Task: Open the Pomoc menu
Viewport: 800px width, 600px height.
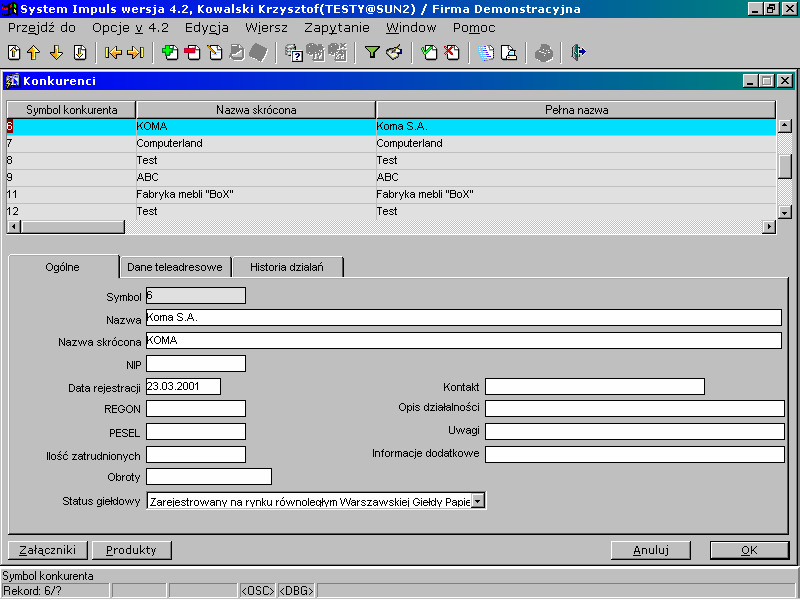Action: [474, 28]
